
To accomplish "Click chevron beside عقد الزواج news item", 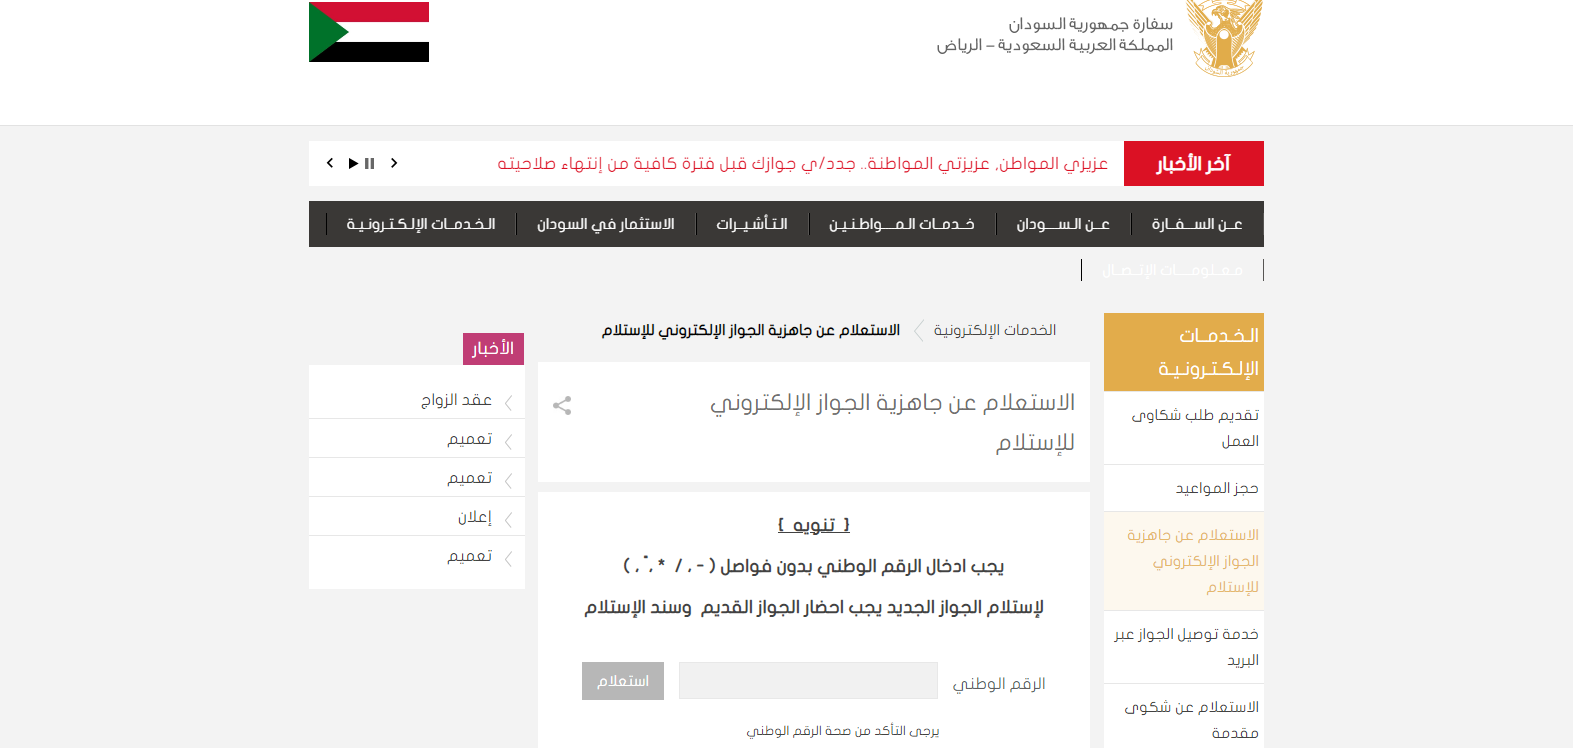I will (x=508, y=402).
